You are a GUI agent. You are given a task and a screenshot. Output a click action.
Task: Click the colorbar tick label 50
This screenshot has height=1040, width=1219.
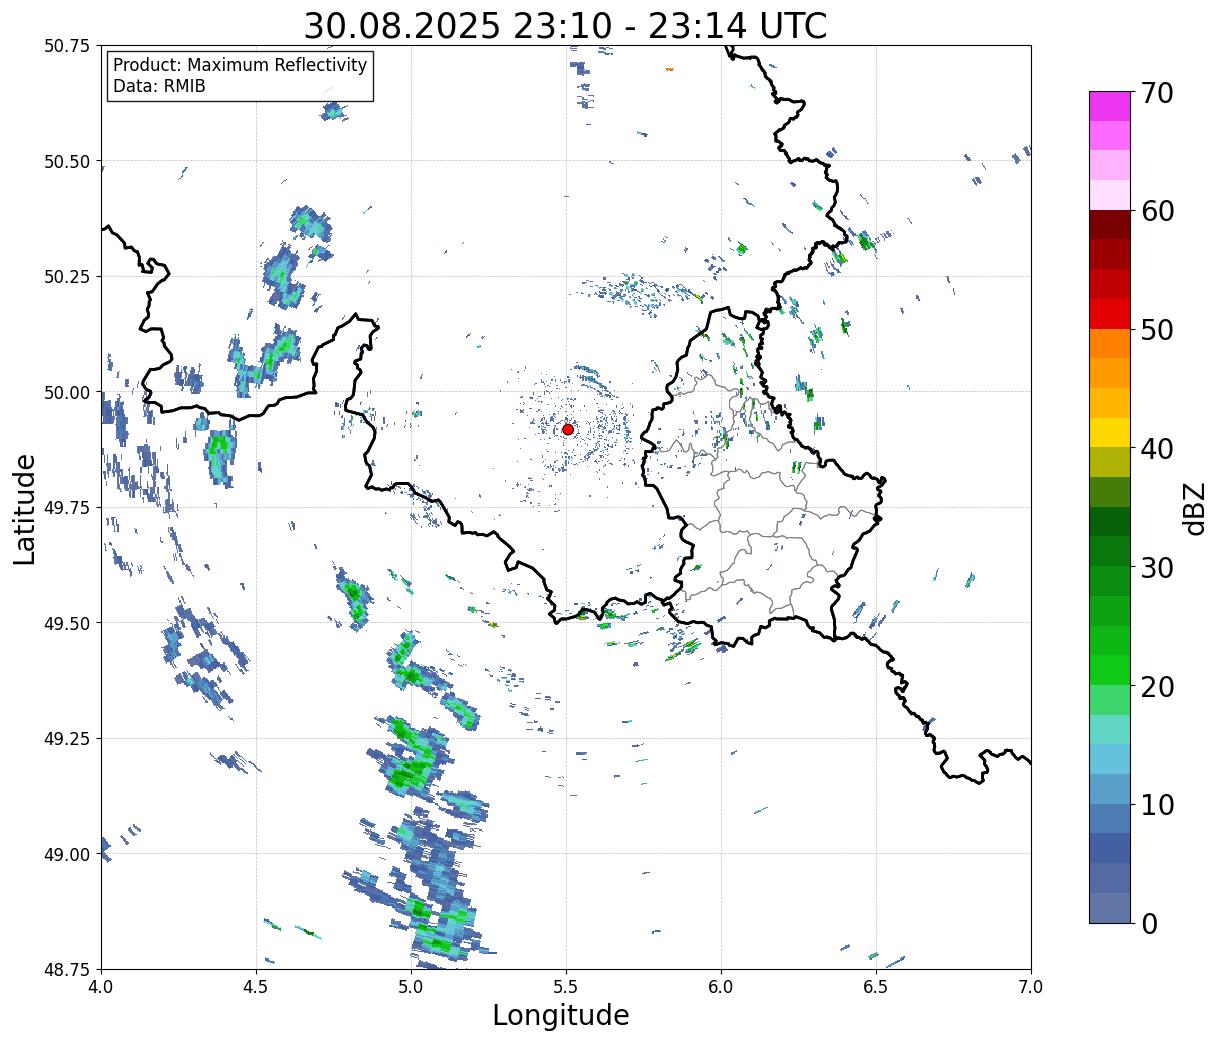[x=1156, y=330]
